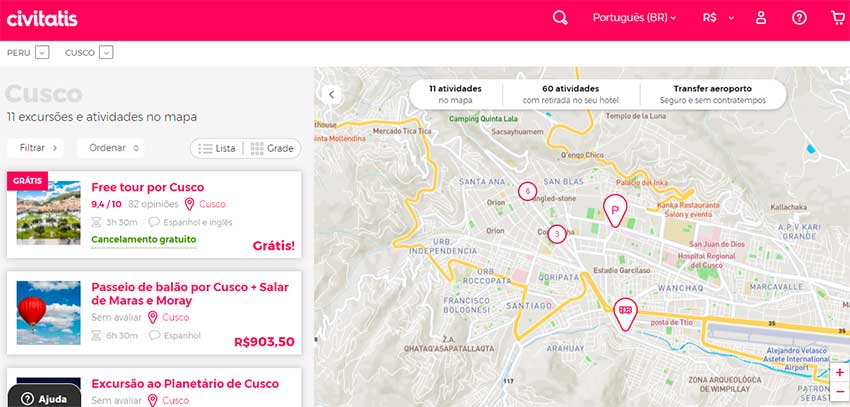
Task: Click the P-shaped map pin
Action: (x=615, y=211)
